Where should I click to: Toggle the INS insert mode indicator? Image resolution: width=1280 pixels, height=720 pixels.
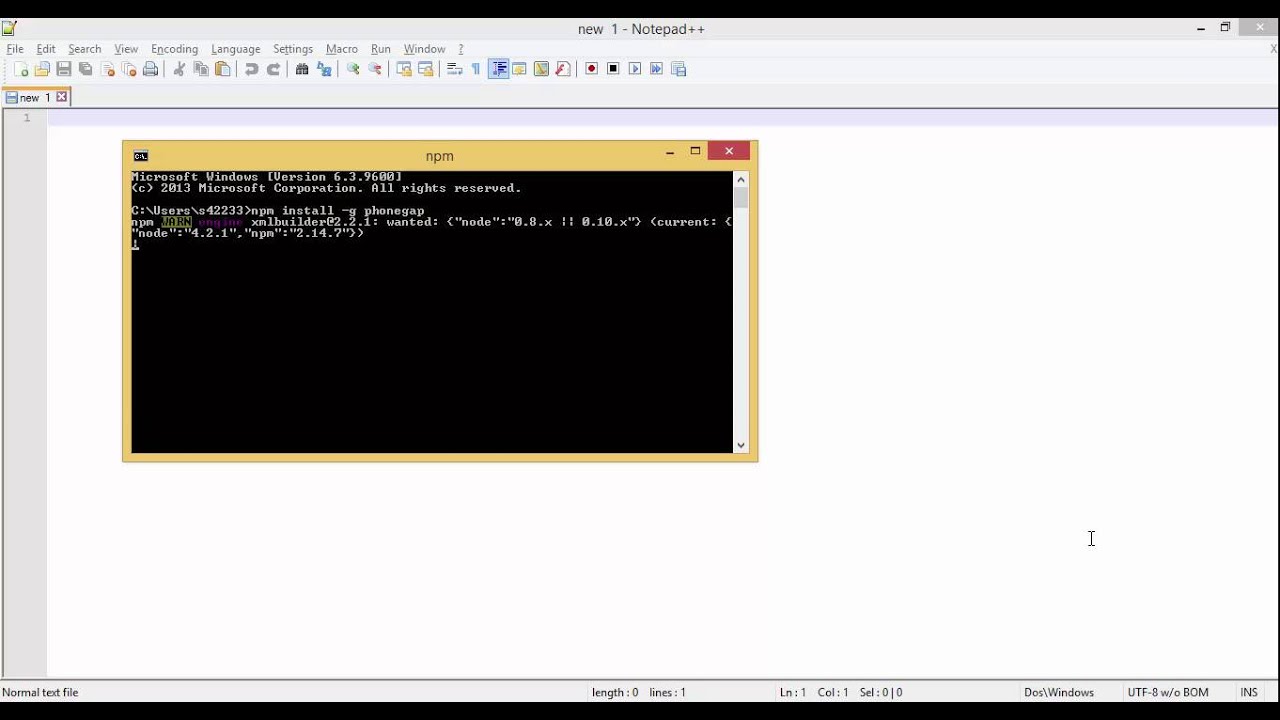coord(1249,692)
